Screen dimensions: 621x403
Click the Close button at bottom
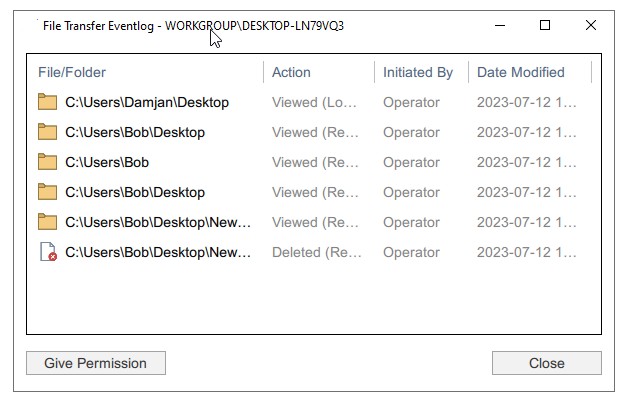(546, 363)
